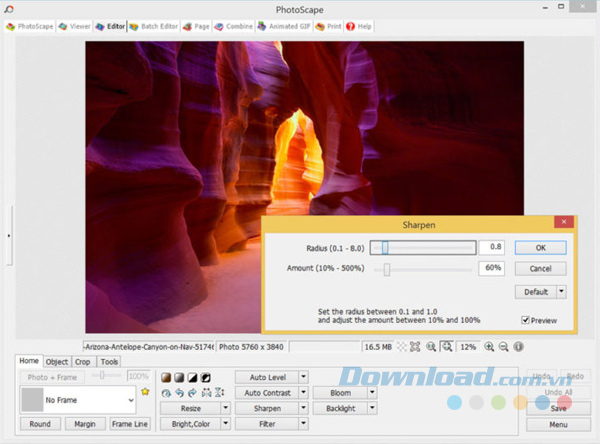Viewport: 600px width, 444px height.
Task: Click the photo info icon in status bar
Action: [520, 346]
